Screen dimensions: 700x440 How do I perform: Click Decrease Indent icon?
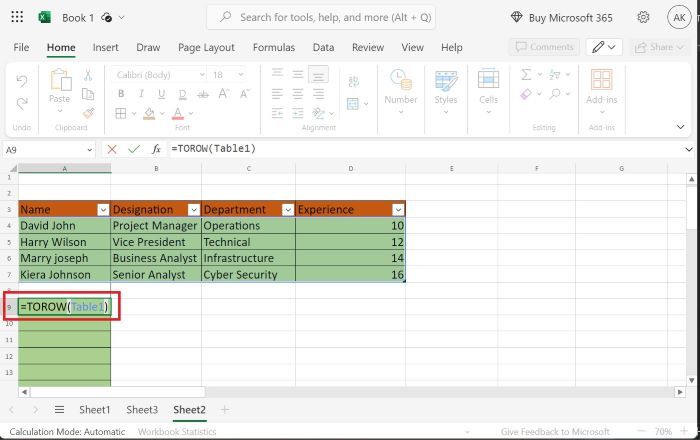point(277,113)
